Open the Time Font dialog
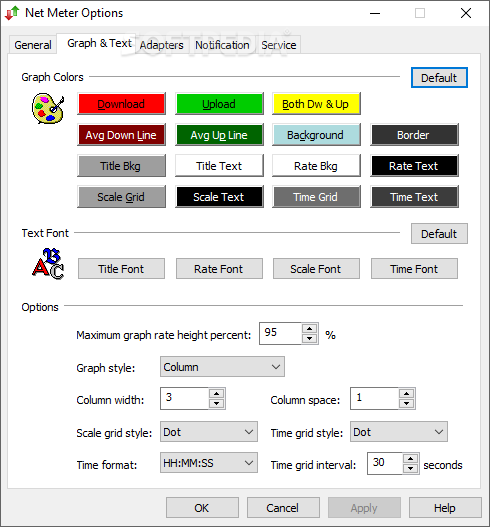Image resolution: width=490 pixels, height=527 pixels. coord(414,269)
